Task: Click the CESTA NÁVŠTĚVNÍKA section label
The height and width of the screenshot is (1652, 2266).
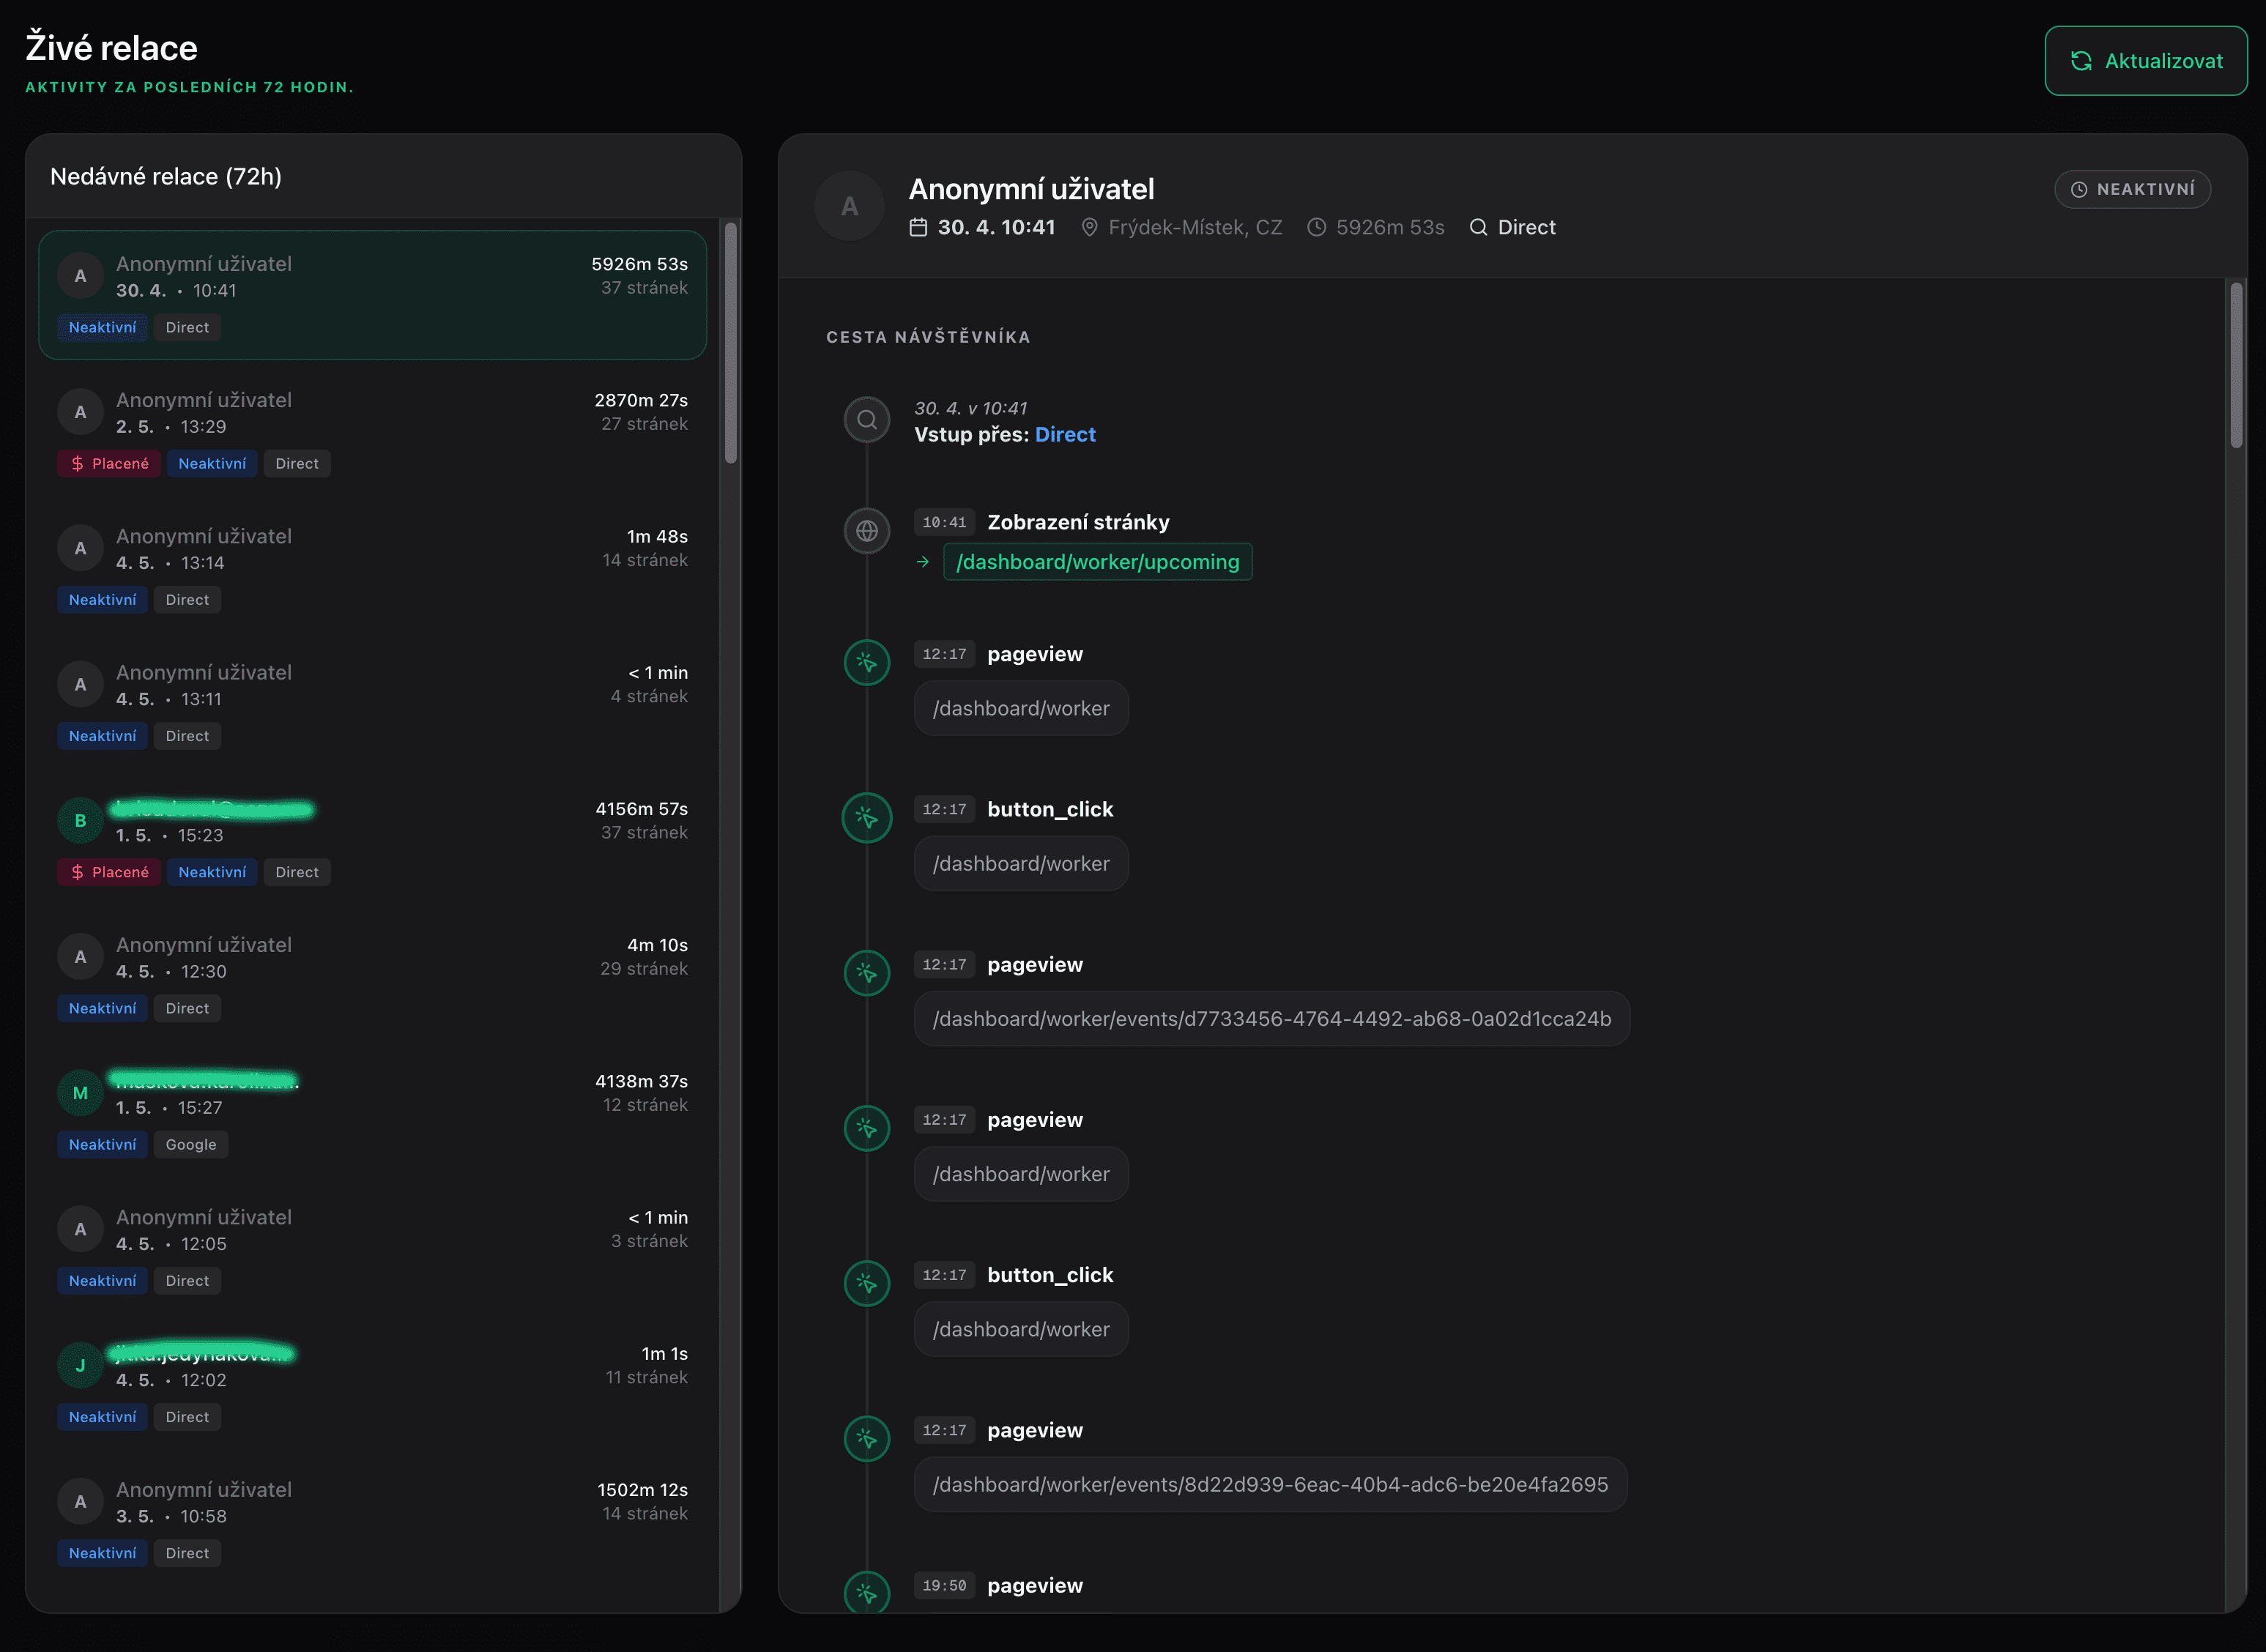Action: coord(928,337)
